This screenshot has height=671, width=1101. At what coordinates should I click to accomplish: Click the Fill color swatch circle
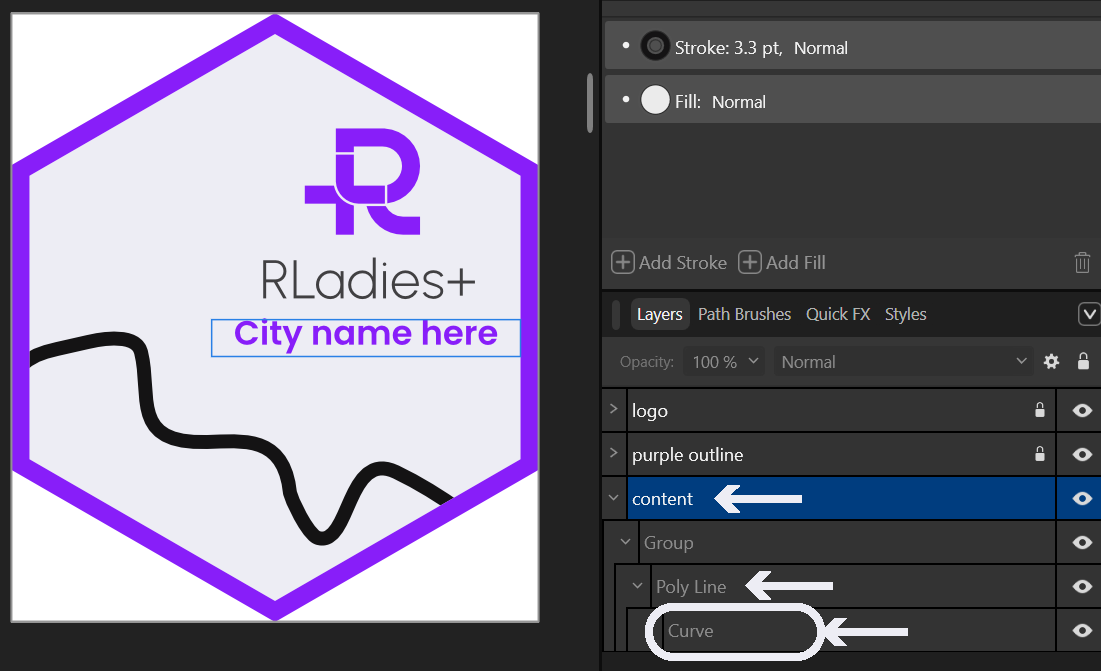click(x=655, y=100)
